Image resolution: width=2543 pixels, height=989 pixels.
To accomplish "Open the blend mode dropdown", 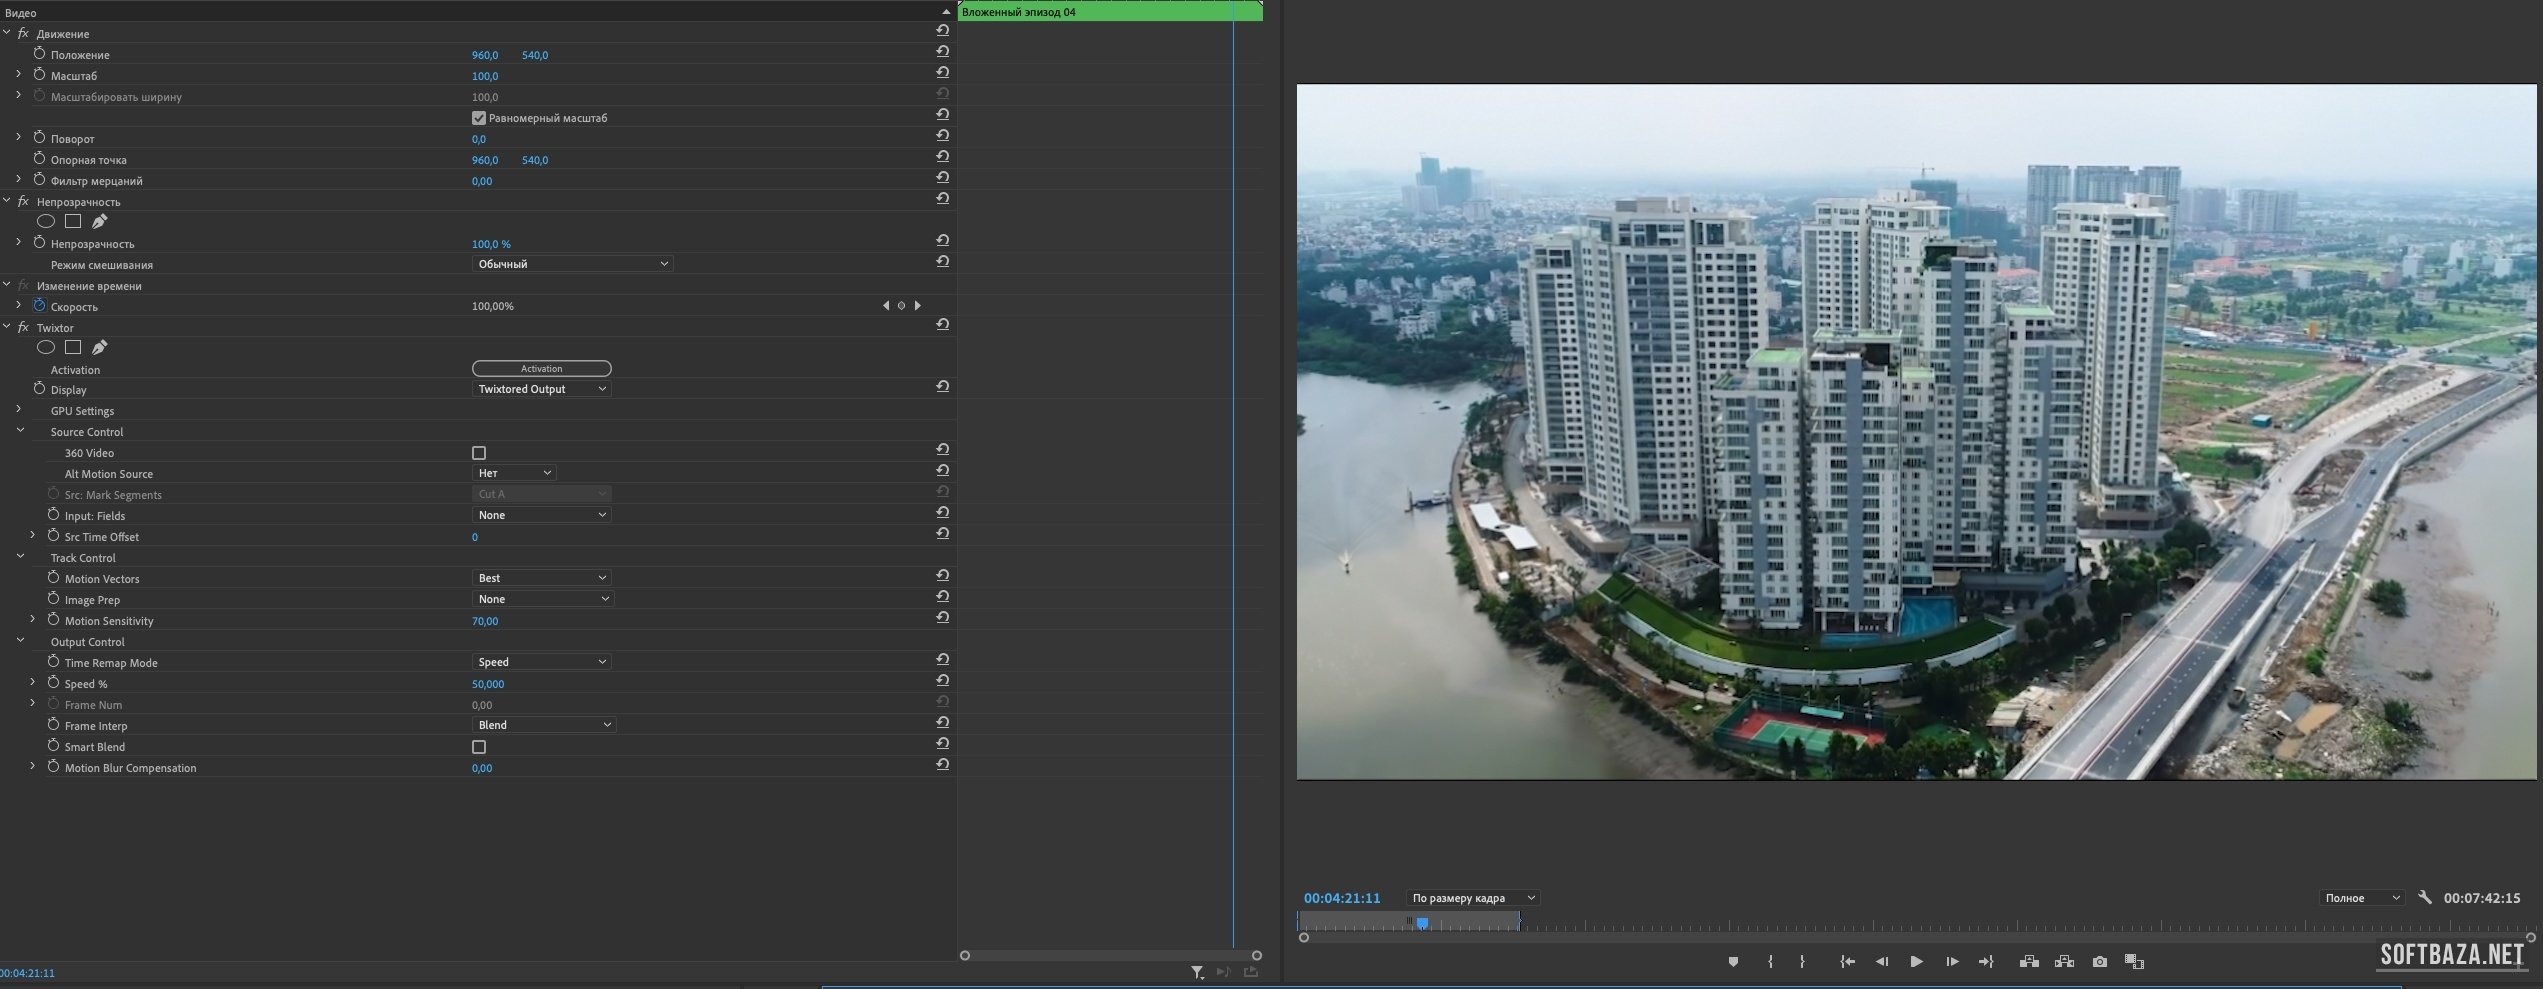I will (571, 264).
